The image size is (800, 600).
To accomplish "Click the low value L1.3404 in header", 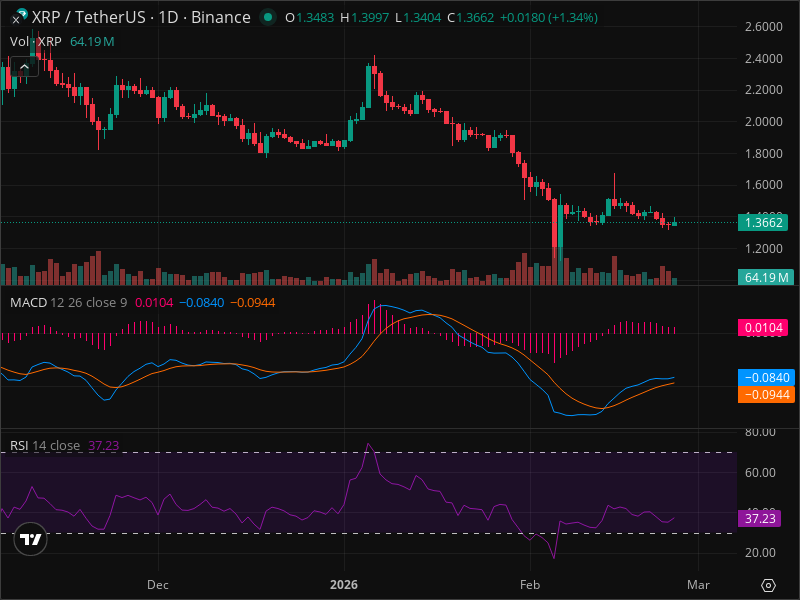I will click(x=418, y=18).
